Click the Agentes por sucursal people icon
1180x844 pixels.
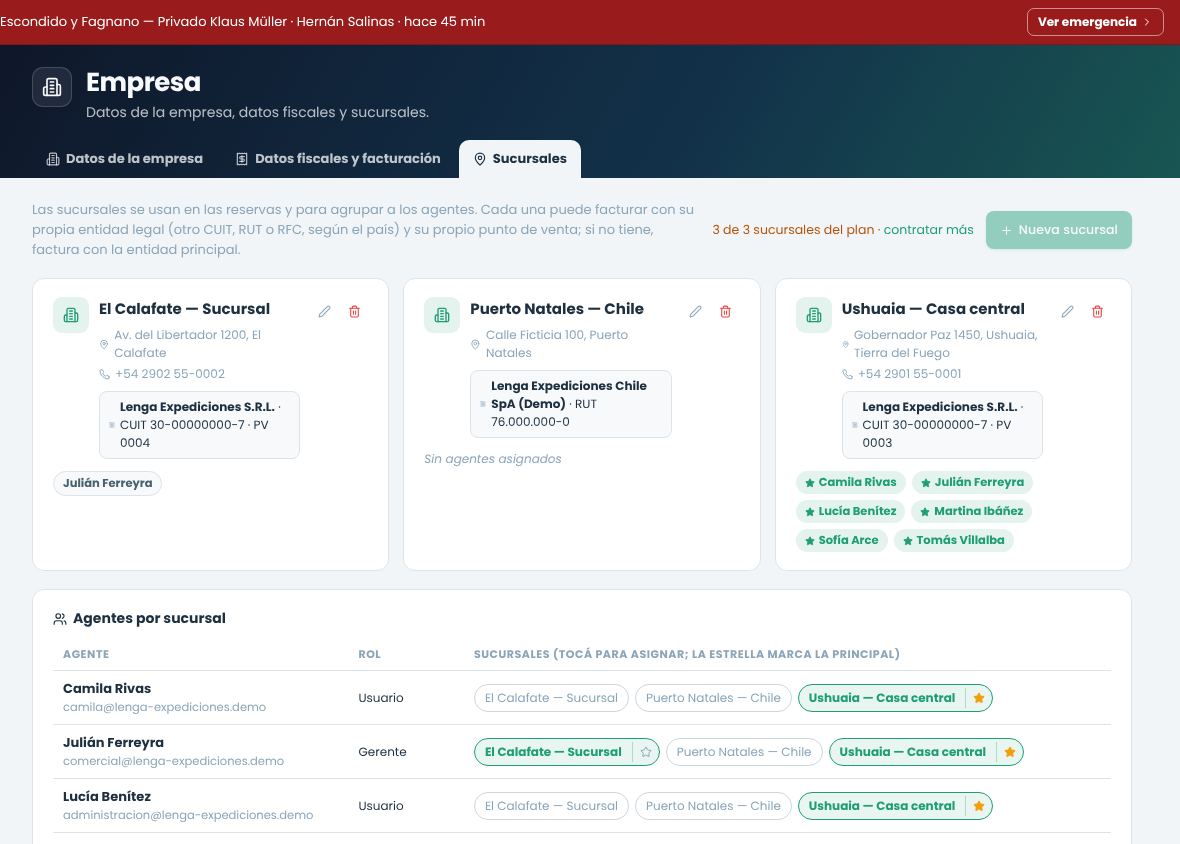pos(60,619)
